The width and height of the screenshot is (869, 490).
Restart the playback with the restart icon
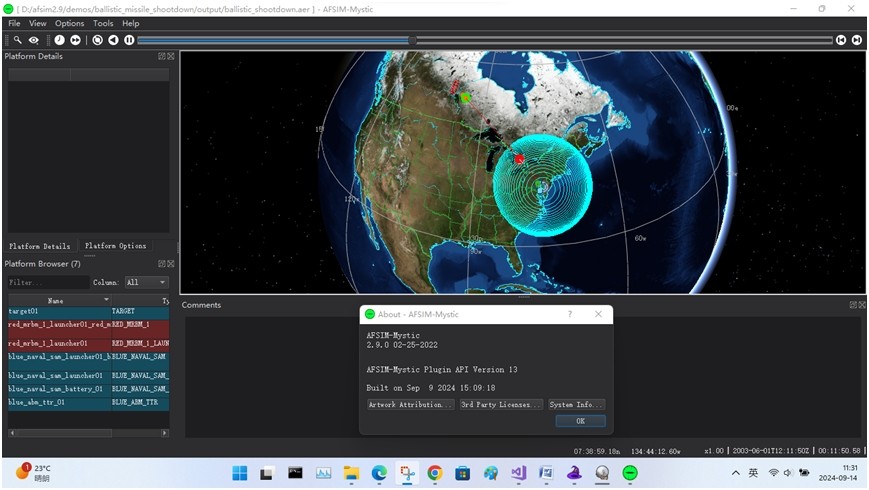click(97, 40)
